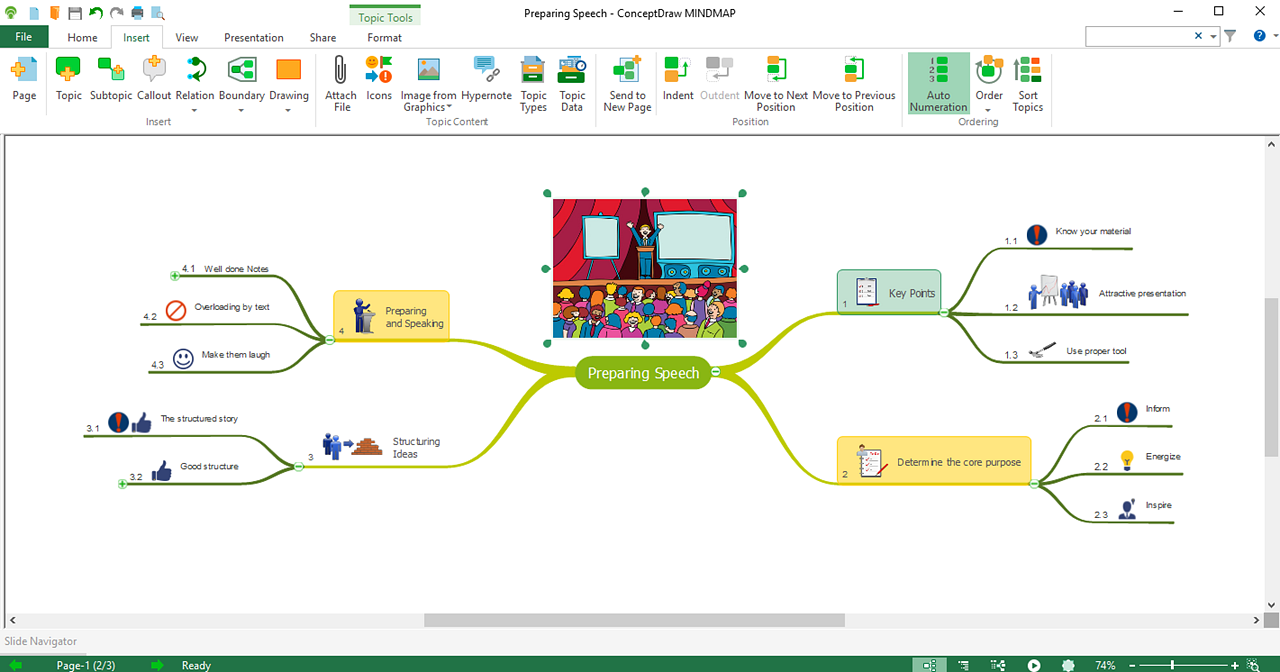Open Topic Types
The image size is (1280, 672).
click(x=533, y=84)
